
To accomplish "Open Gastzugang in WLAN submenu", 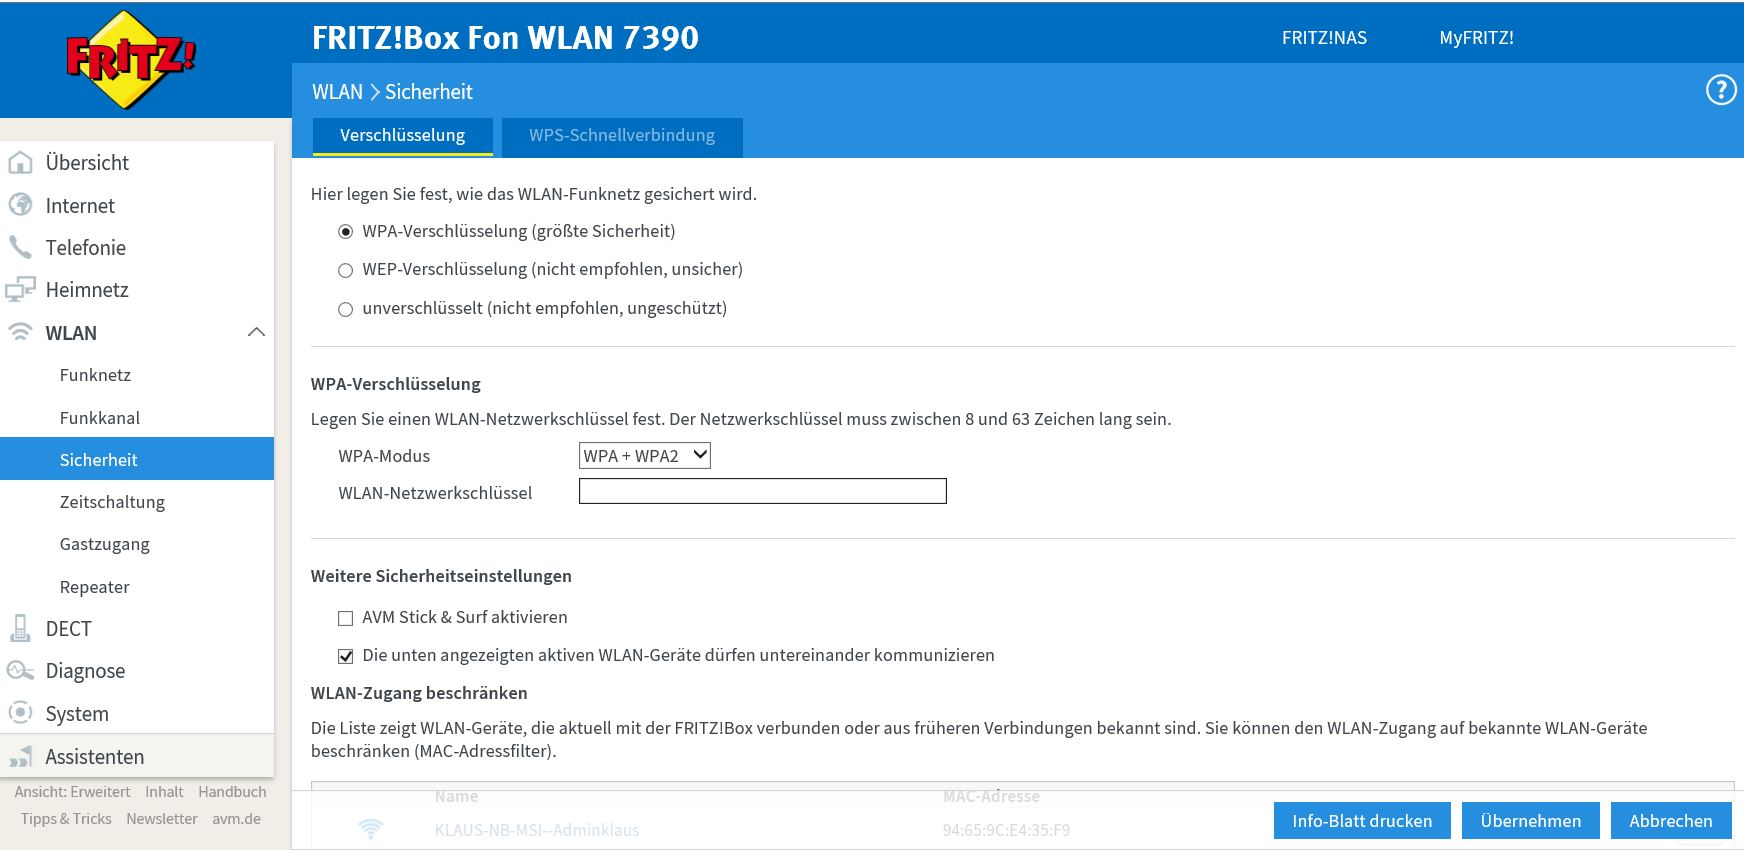I will [x=105, y=544].
